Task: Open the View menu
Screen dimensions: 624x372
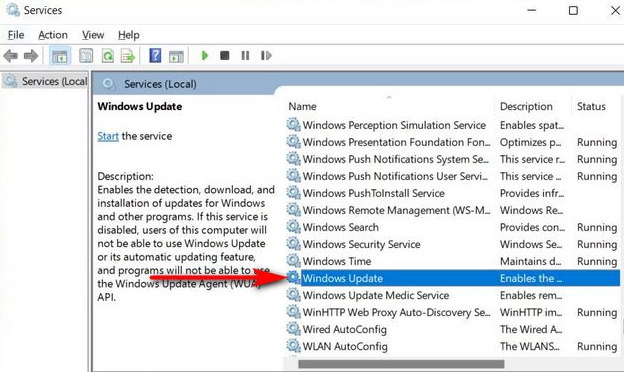Action: [x=93, y=35]
